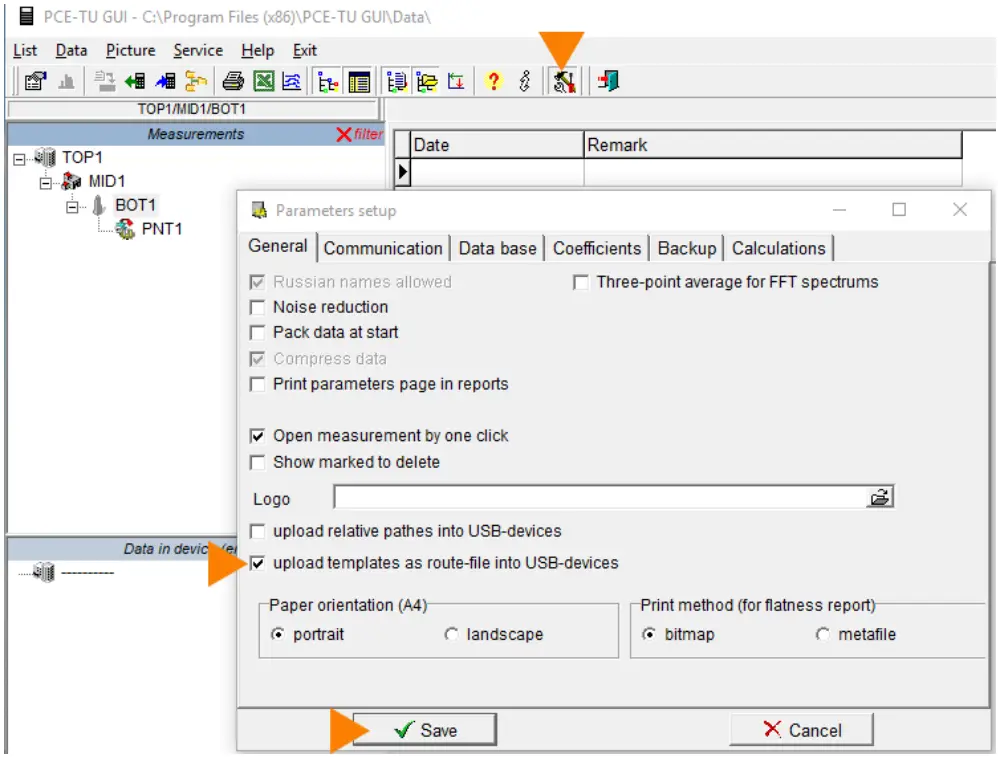The width and height of the screenshot is (998, 757).
Task: Click the yellow folder tree icon
Action: pyautogui.click(x=196, y=81)
